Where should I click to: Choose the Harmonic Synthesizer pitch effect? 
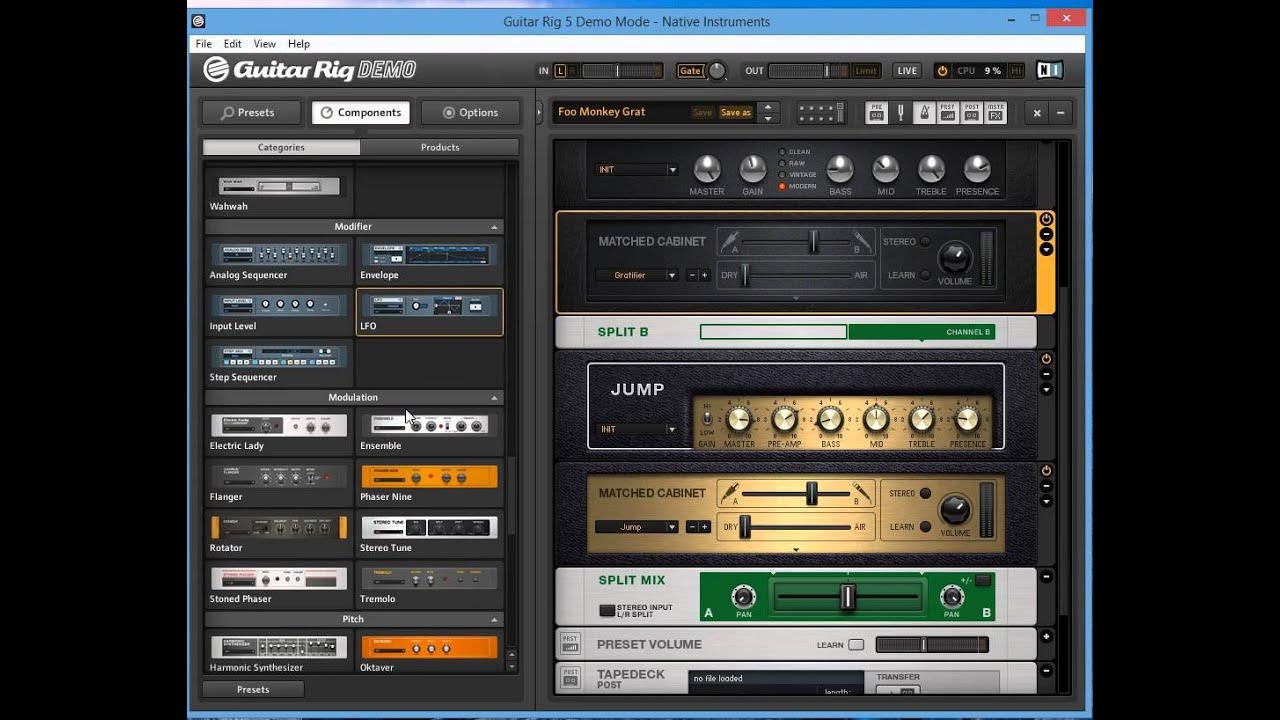point(279,652)
